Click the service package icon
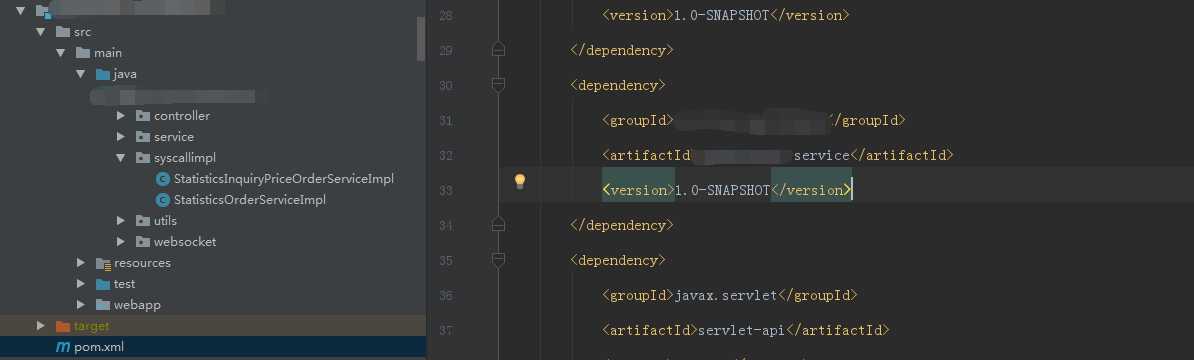The image size is (1194, 360). pyautogui.click(x=142, y=137)
